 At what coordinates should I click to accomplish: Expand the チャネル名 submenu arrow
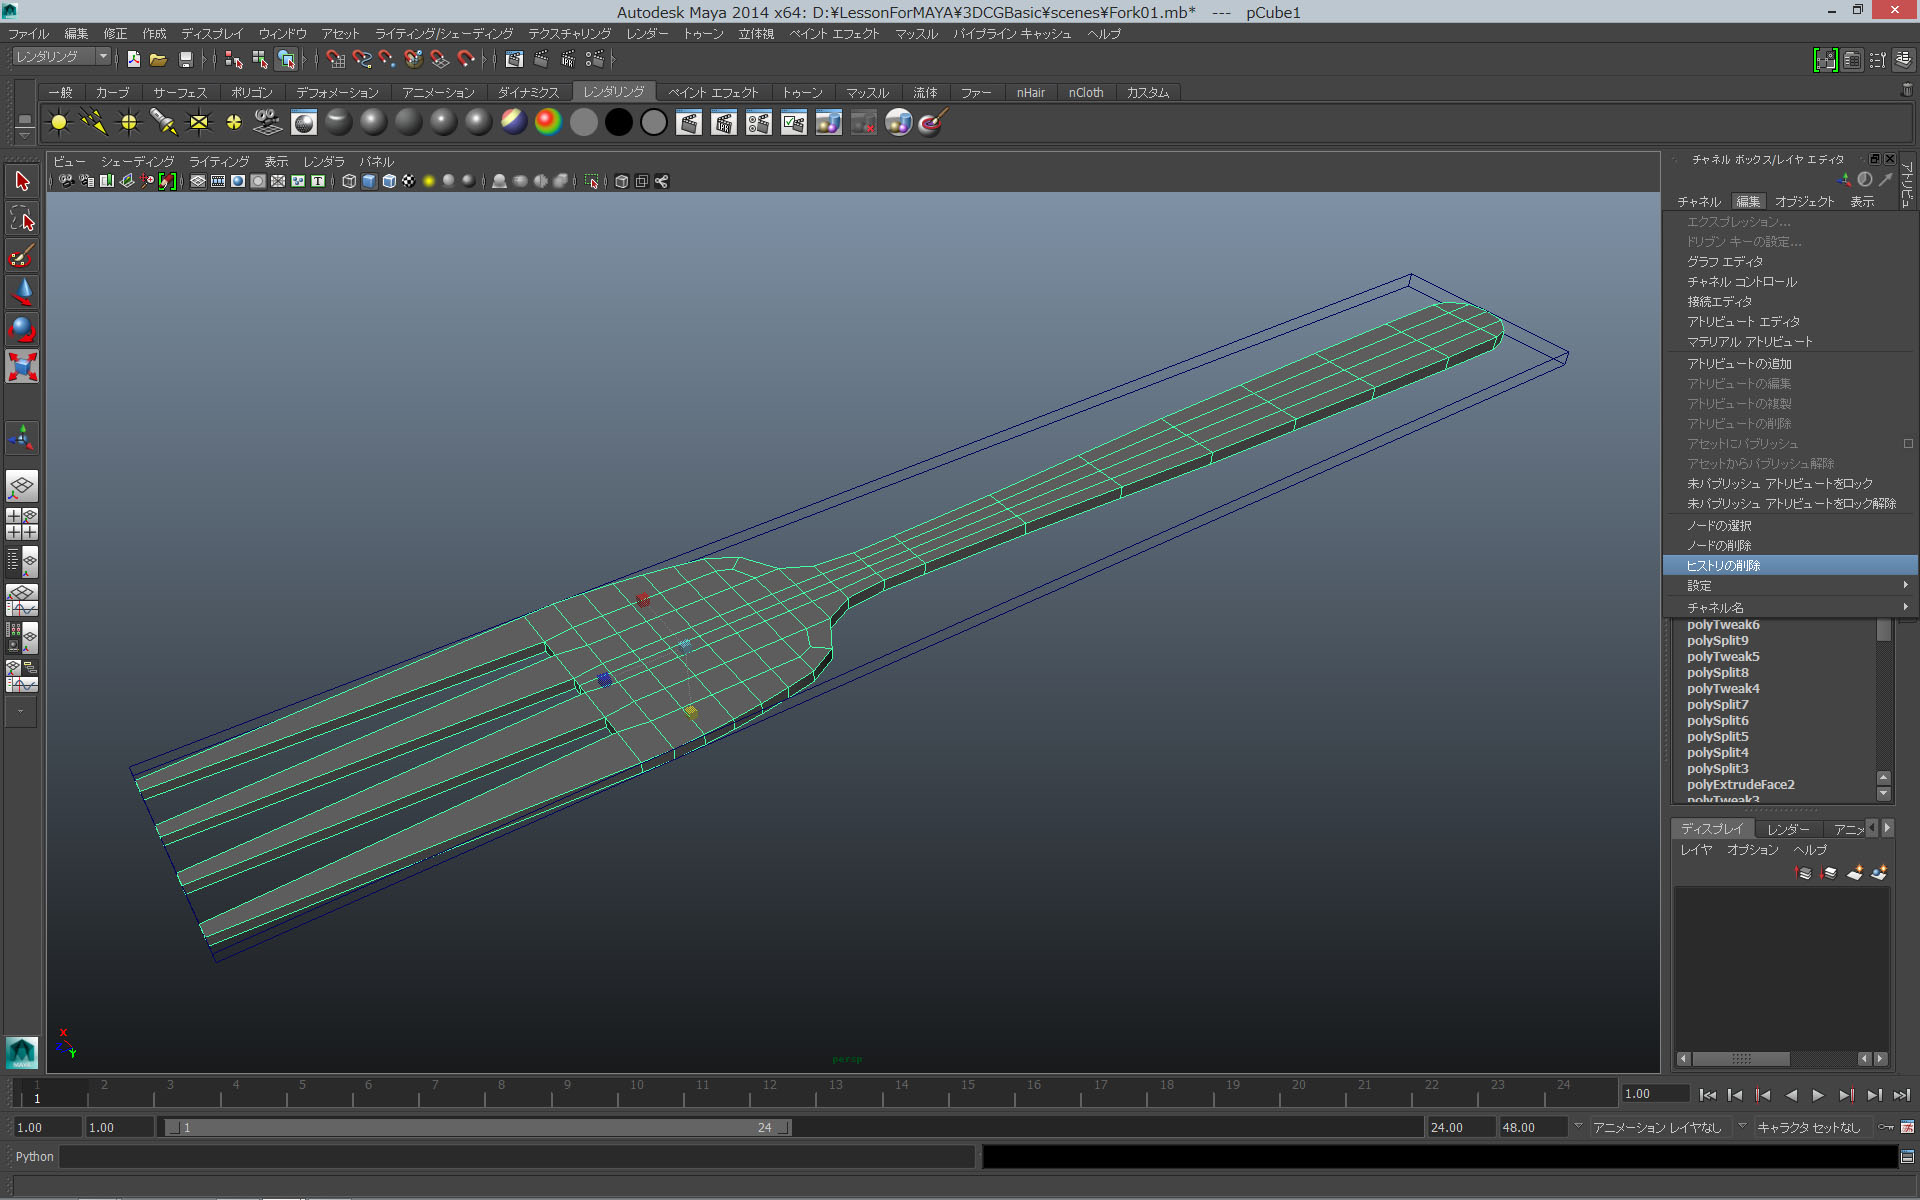click(x=1903, y=607)
